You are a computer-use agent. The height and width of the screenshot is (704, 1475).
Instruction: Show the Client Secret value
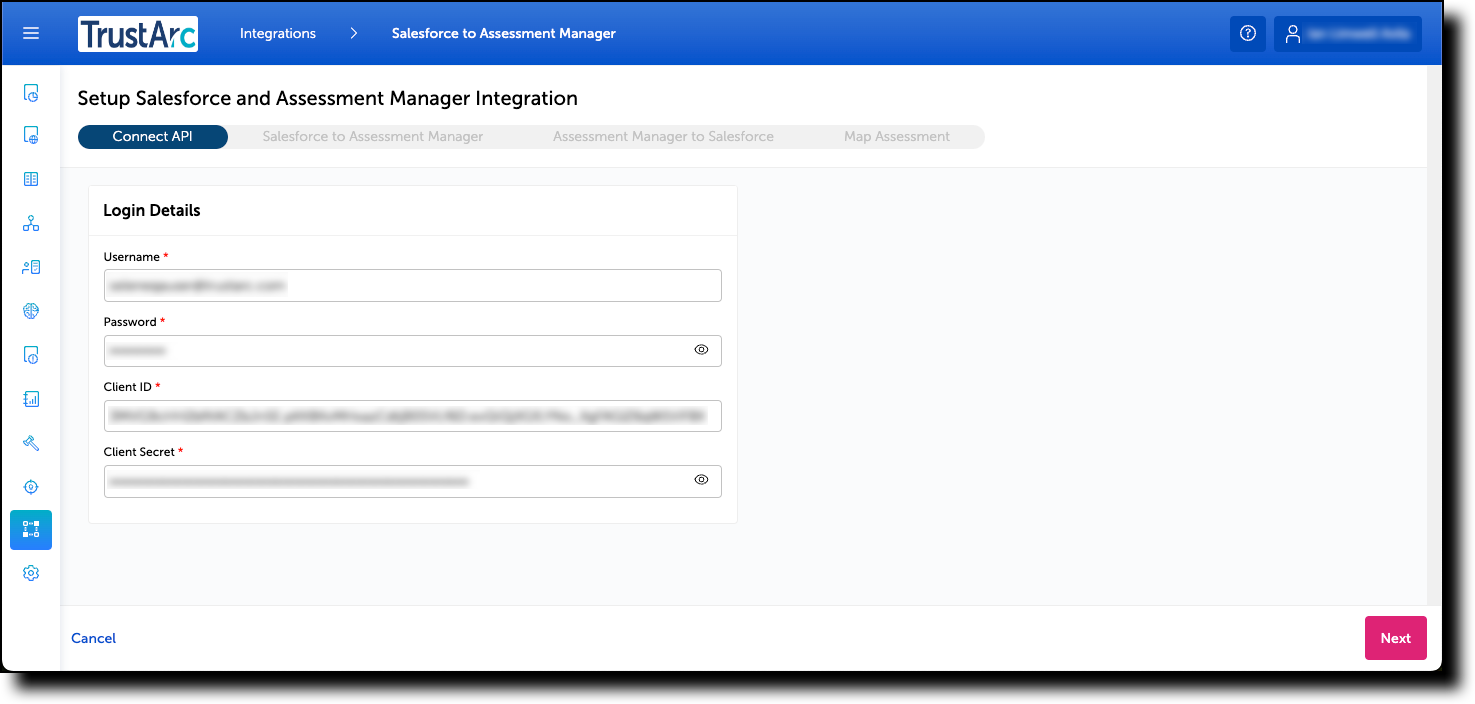[701, 480]
